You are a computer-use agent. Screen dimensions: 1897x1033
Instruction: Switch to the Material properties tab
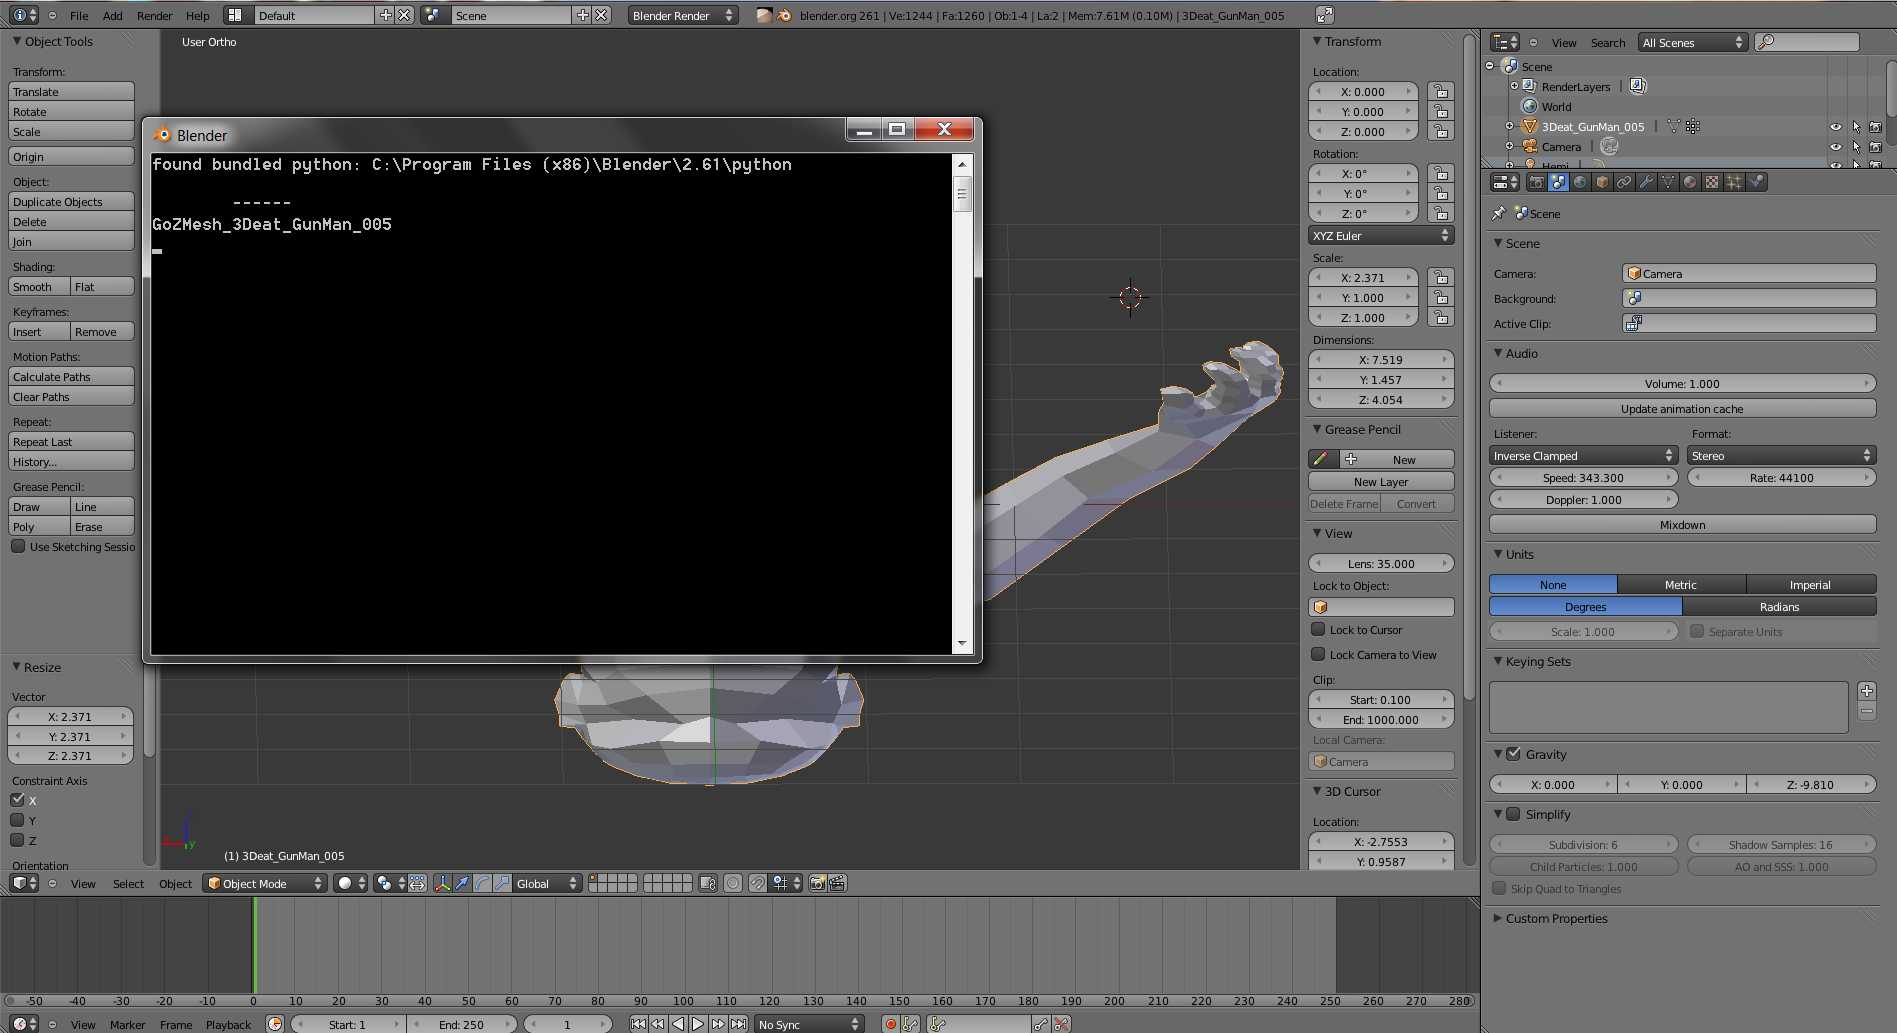pyautogui.click(x=1690, y=181)
